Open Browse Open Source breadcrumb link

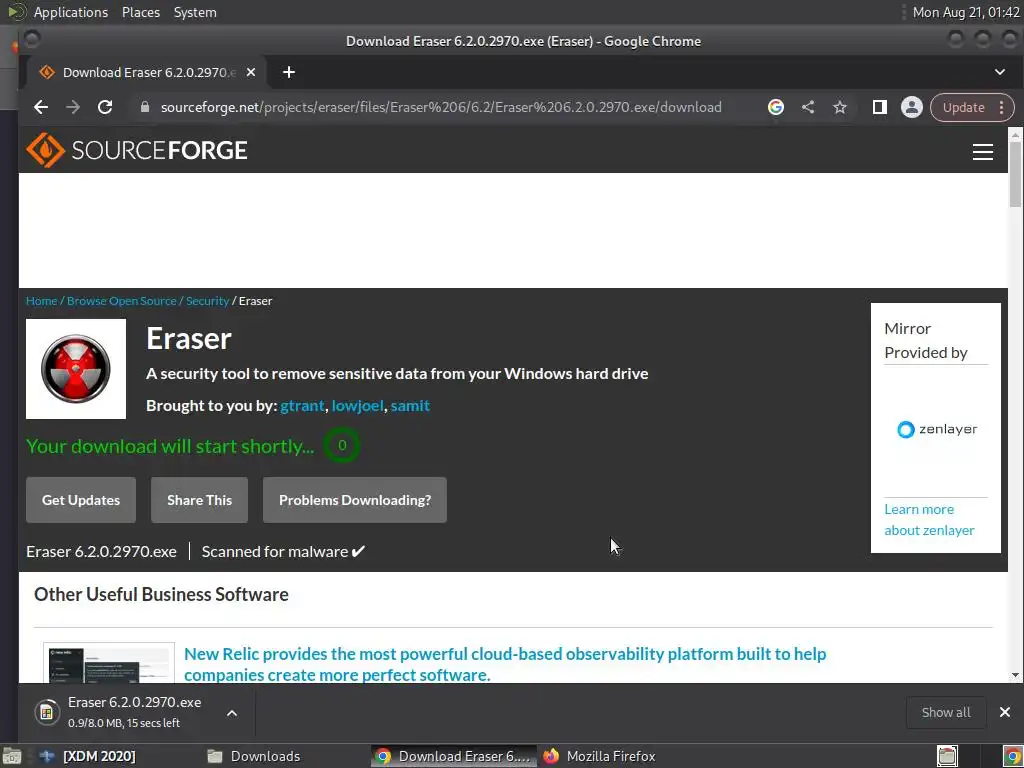click(x=121, y=301)
